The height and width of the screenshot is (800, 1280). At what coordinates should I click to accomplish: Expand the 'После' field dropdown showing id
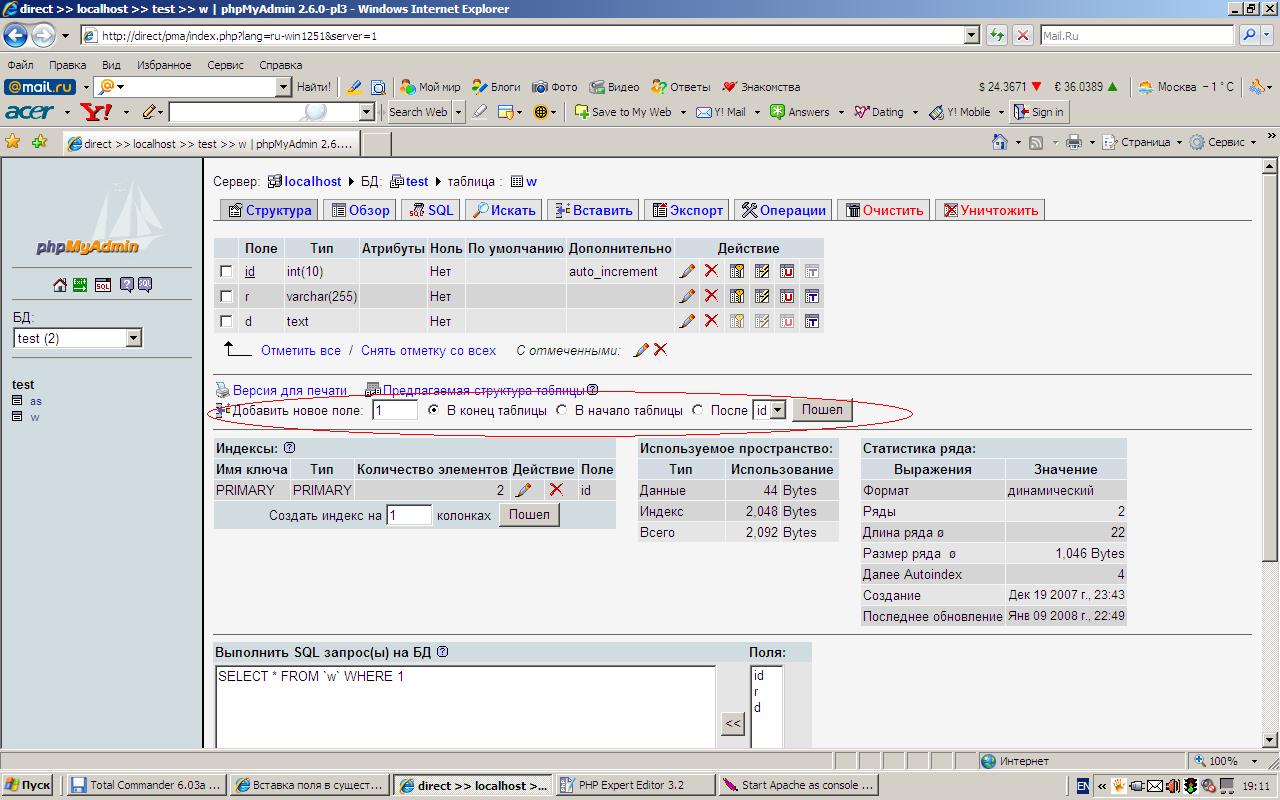778,410
